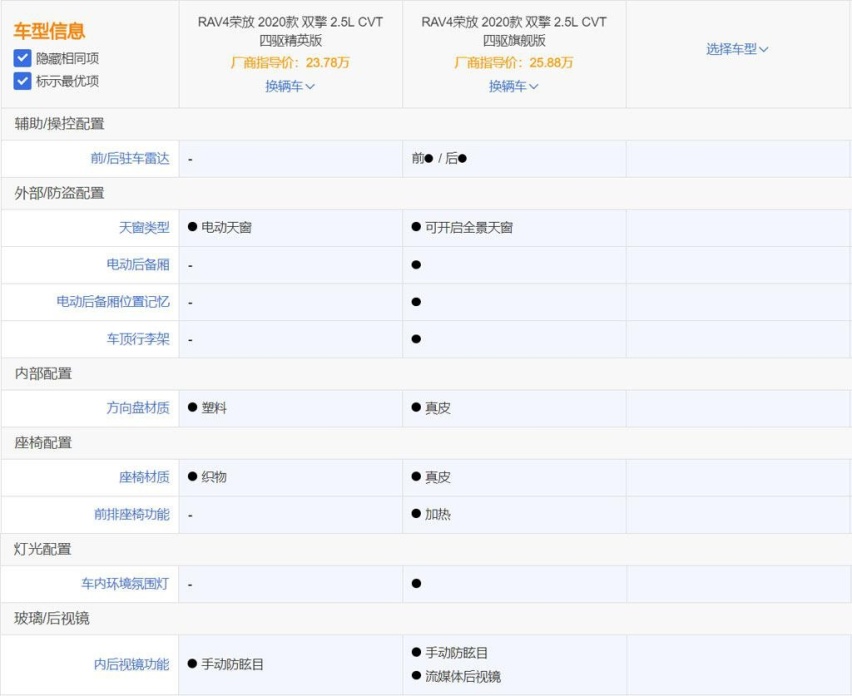
Task: Click the 灯光配置 section header
Action: click(43, 549)
